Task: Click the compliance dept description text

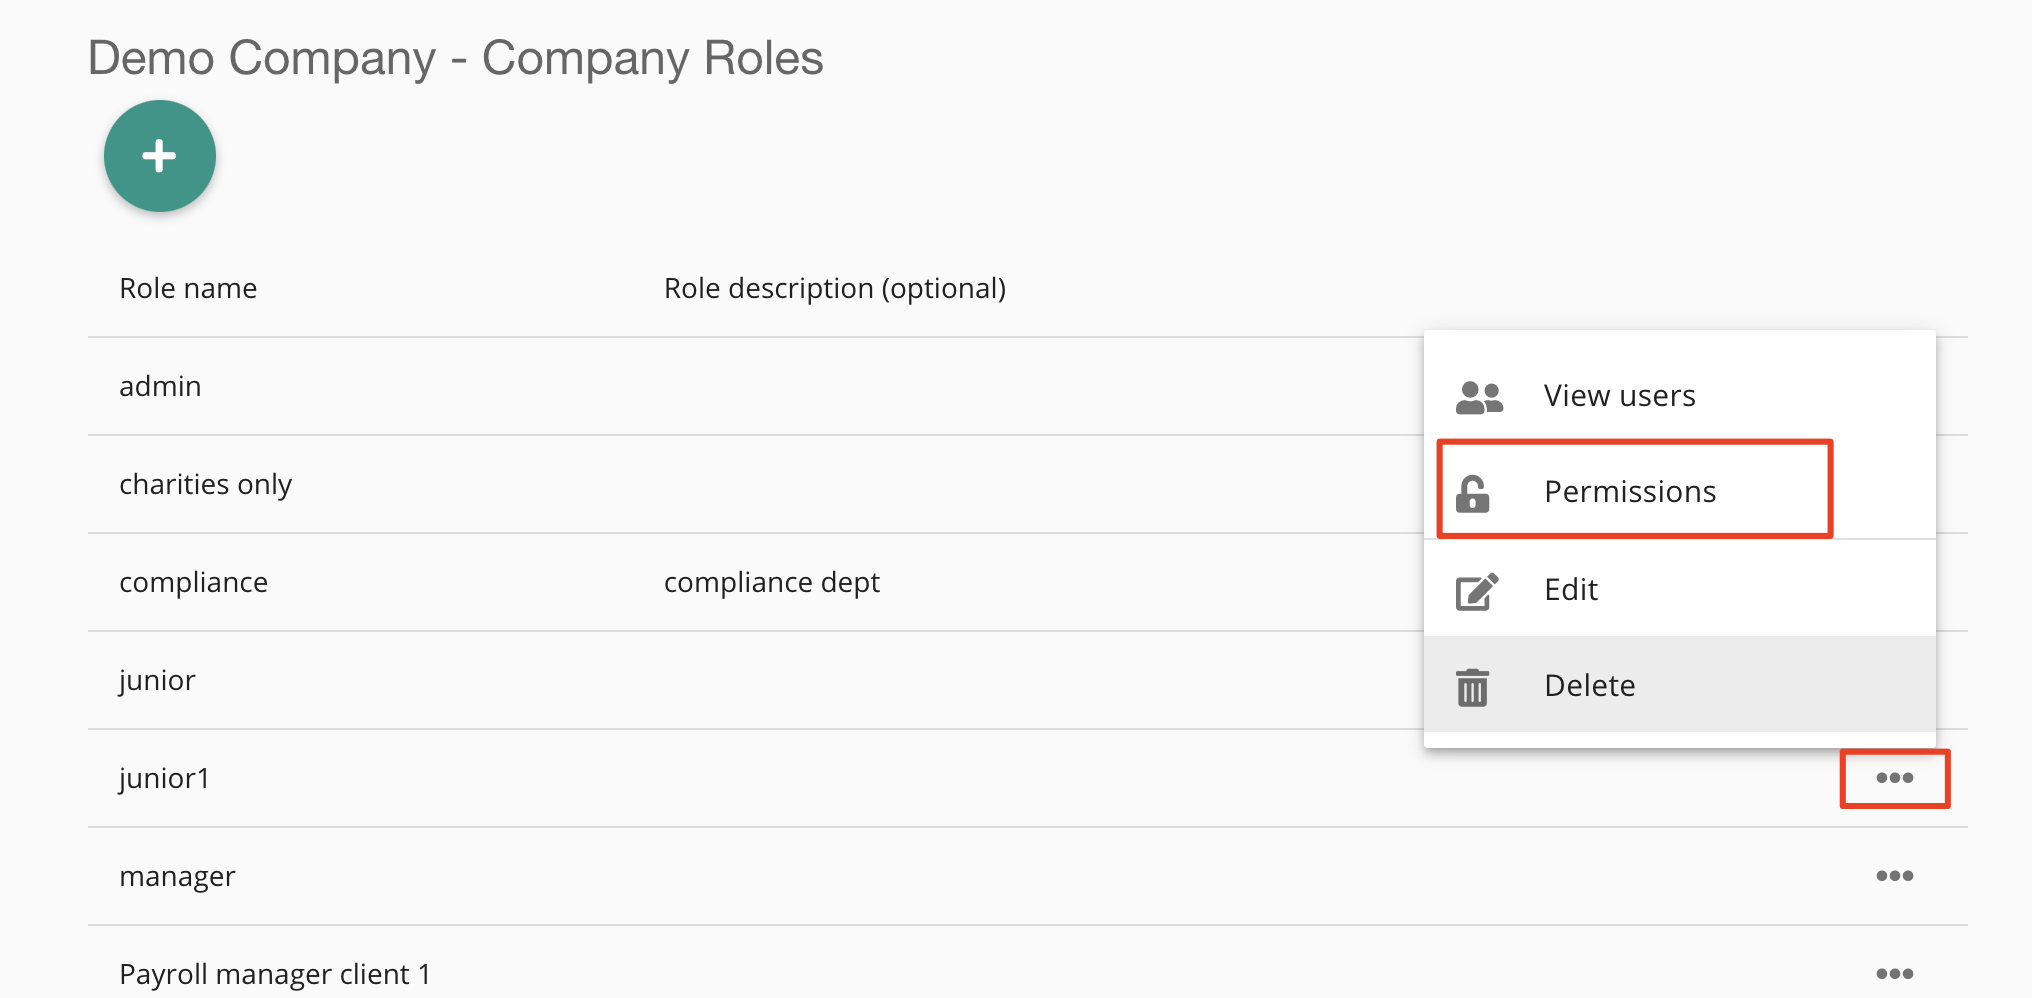Action: (x=771, y=582)
